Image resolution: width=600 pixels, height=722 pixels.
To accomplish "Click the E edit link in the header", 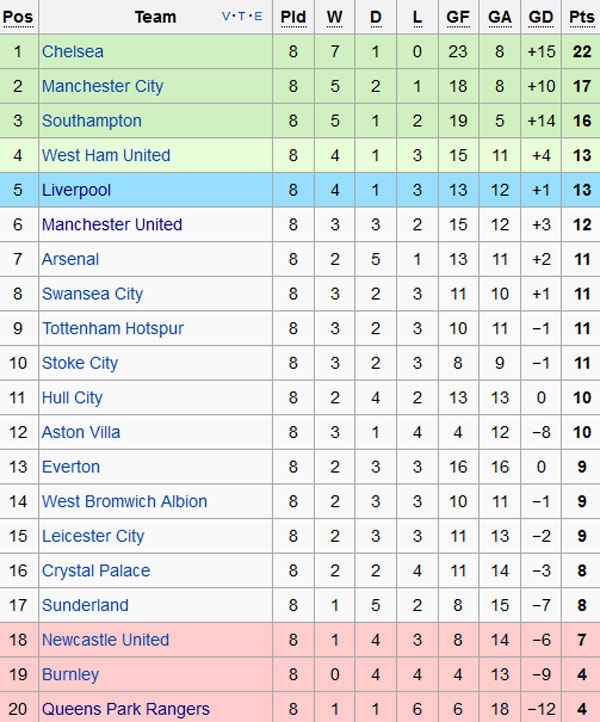I will tap(259, 17).
